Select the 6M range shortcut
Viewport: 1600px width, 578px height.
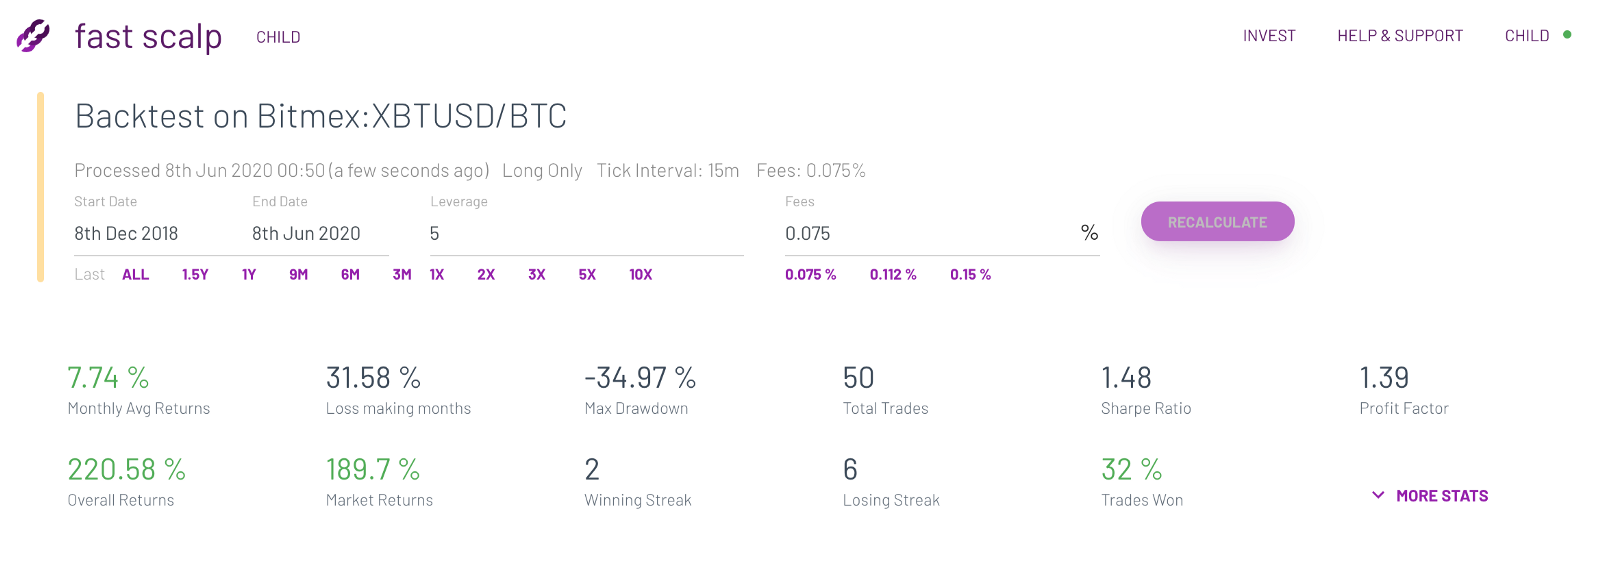click(349, 274)
